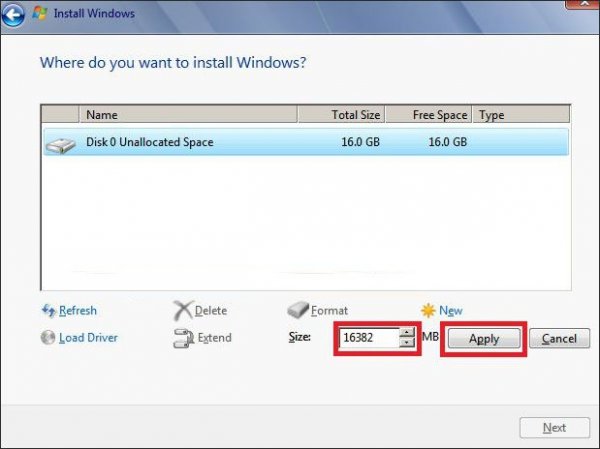Sort by Free Space column header

pos(428,115)
